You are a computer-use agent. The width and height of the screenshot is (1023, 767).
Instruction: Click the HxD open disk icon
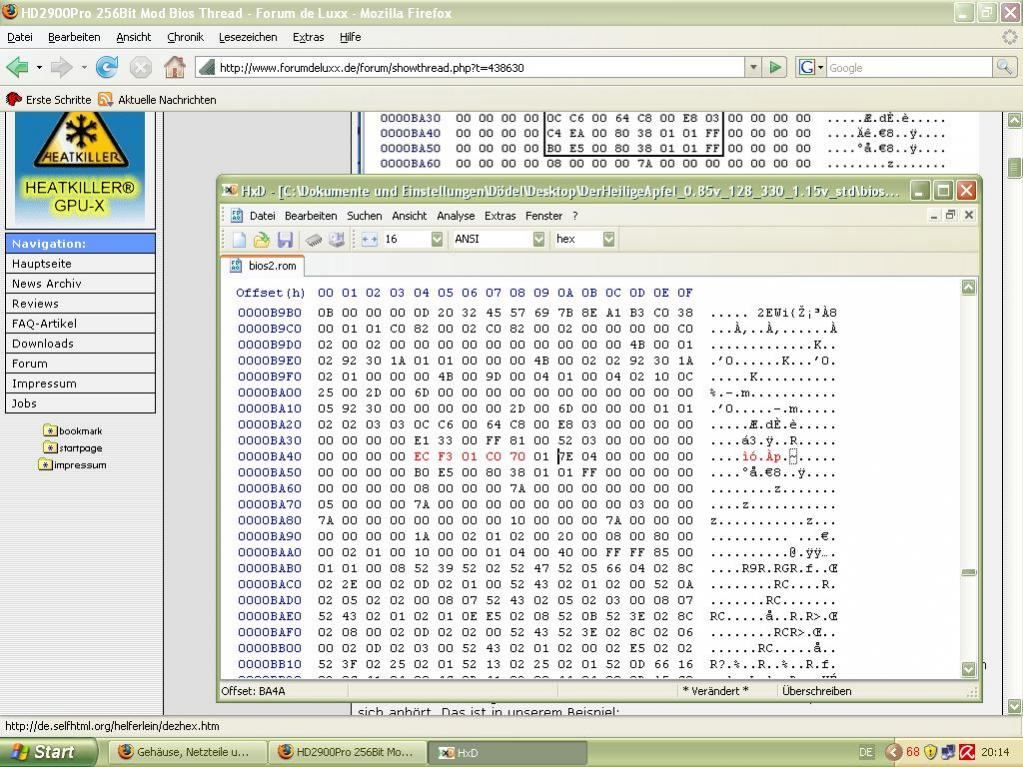point(336,240)
